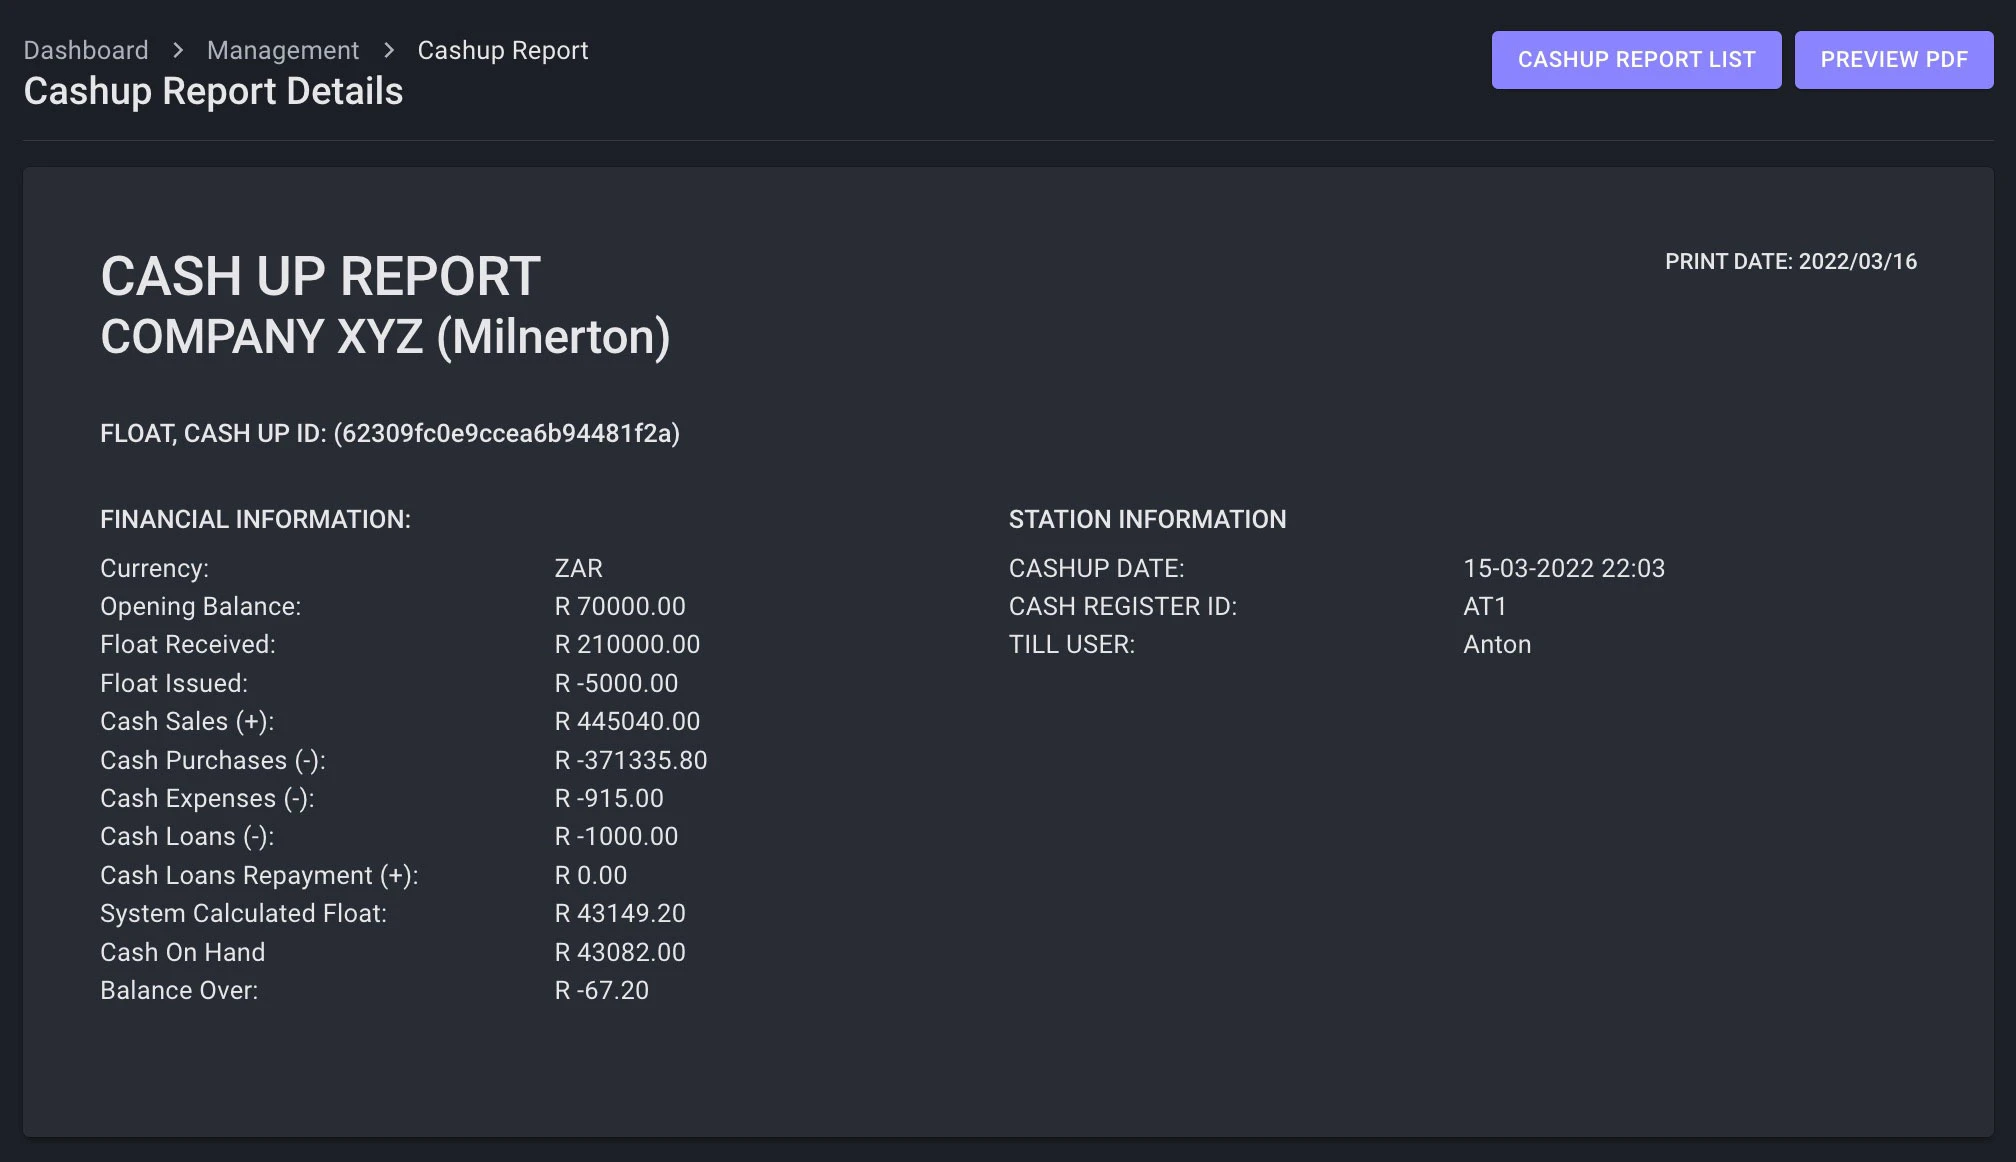The height and width of the screenshot is (1162, 2016).
Task: Click the Cash Sales value R 445040.00
Action: [627, 721]
